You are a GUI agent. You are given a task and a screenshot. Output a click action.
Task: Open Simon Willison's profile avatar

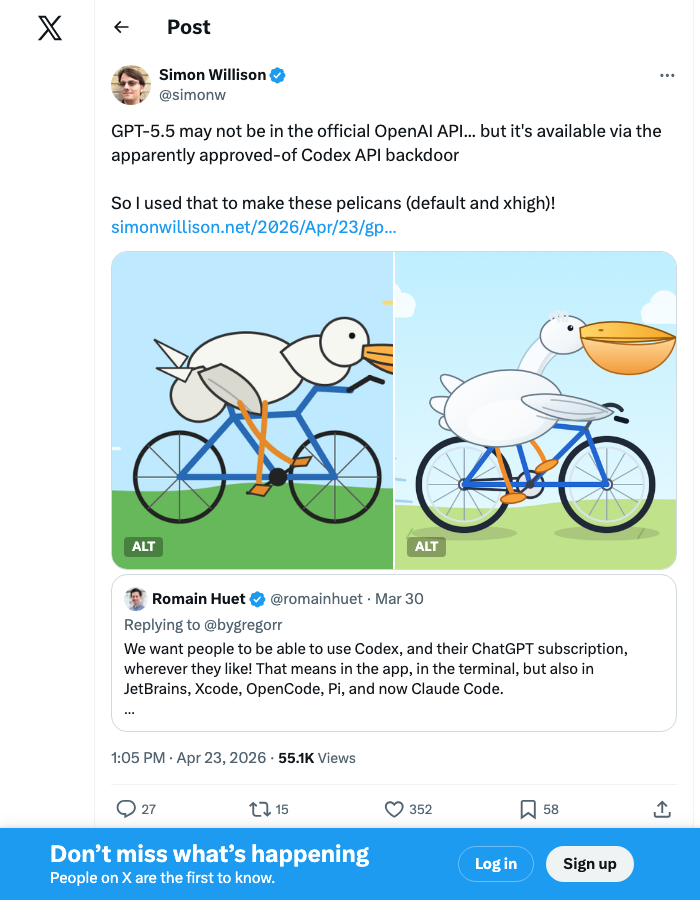[131, 85]
